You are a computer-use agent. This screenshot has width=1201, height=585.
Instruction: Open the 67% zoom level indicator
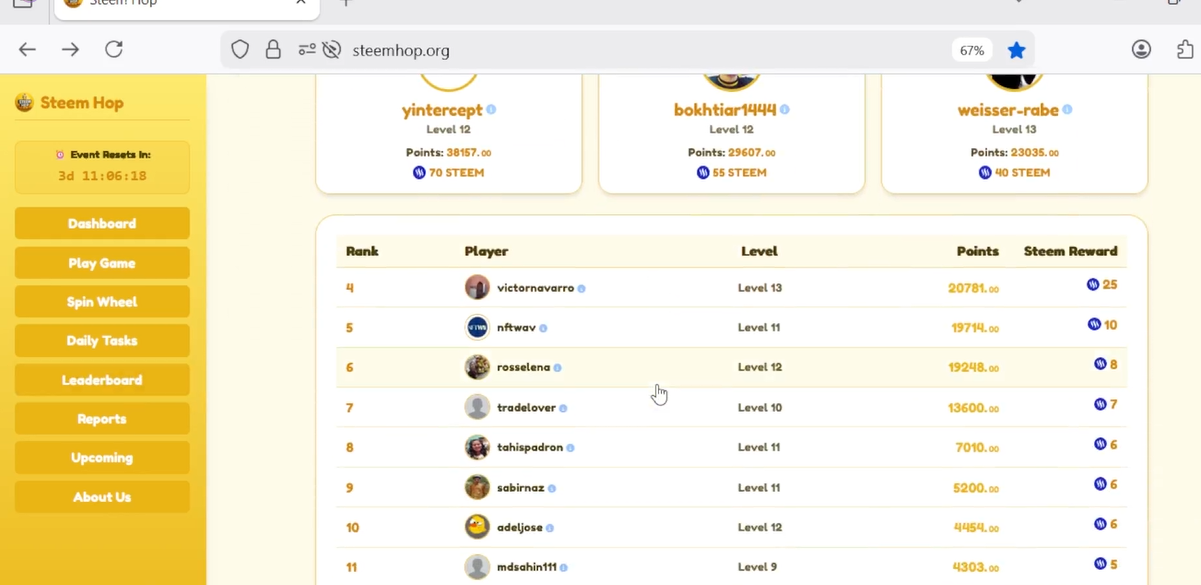[x=971, y=50]
